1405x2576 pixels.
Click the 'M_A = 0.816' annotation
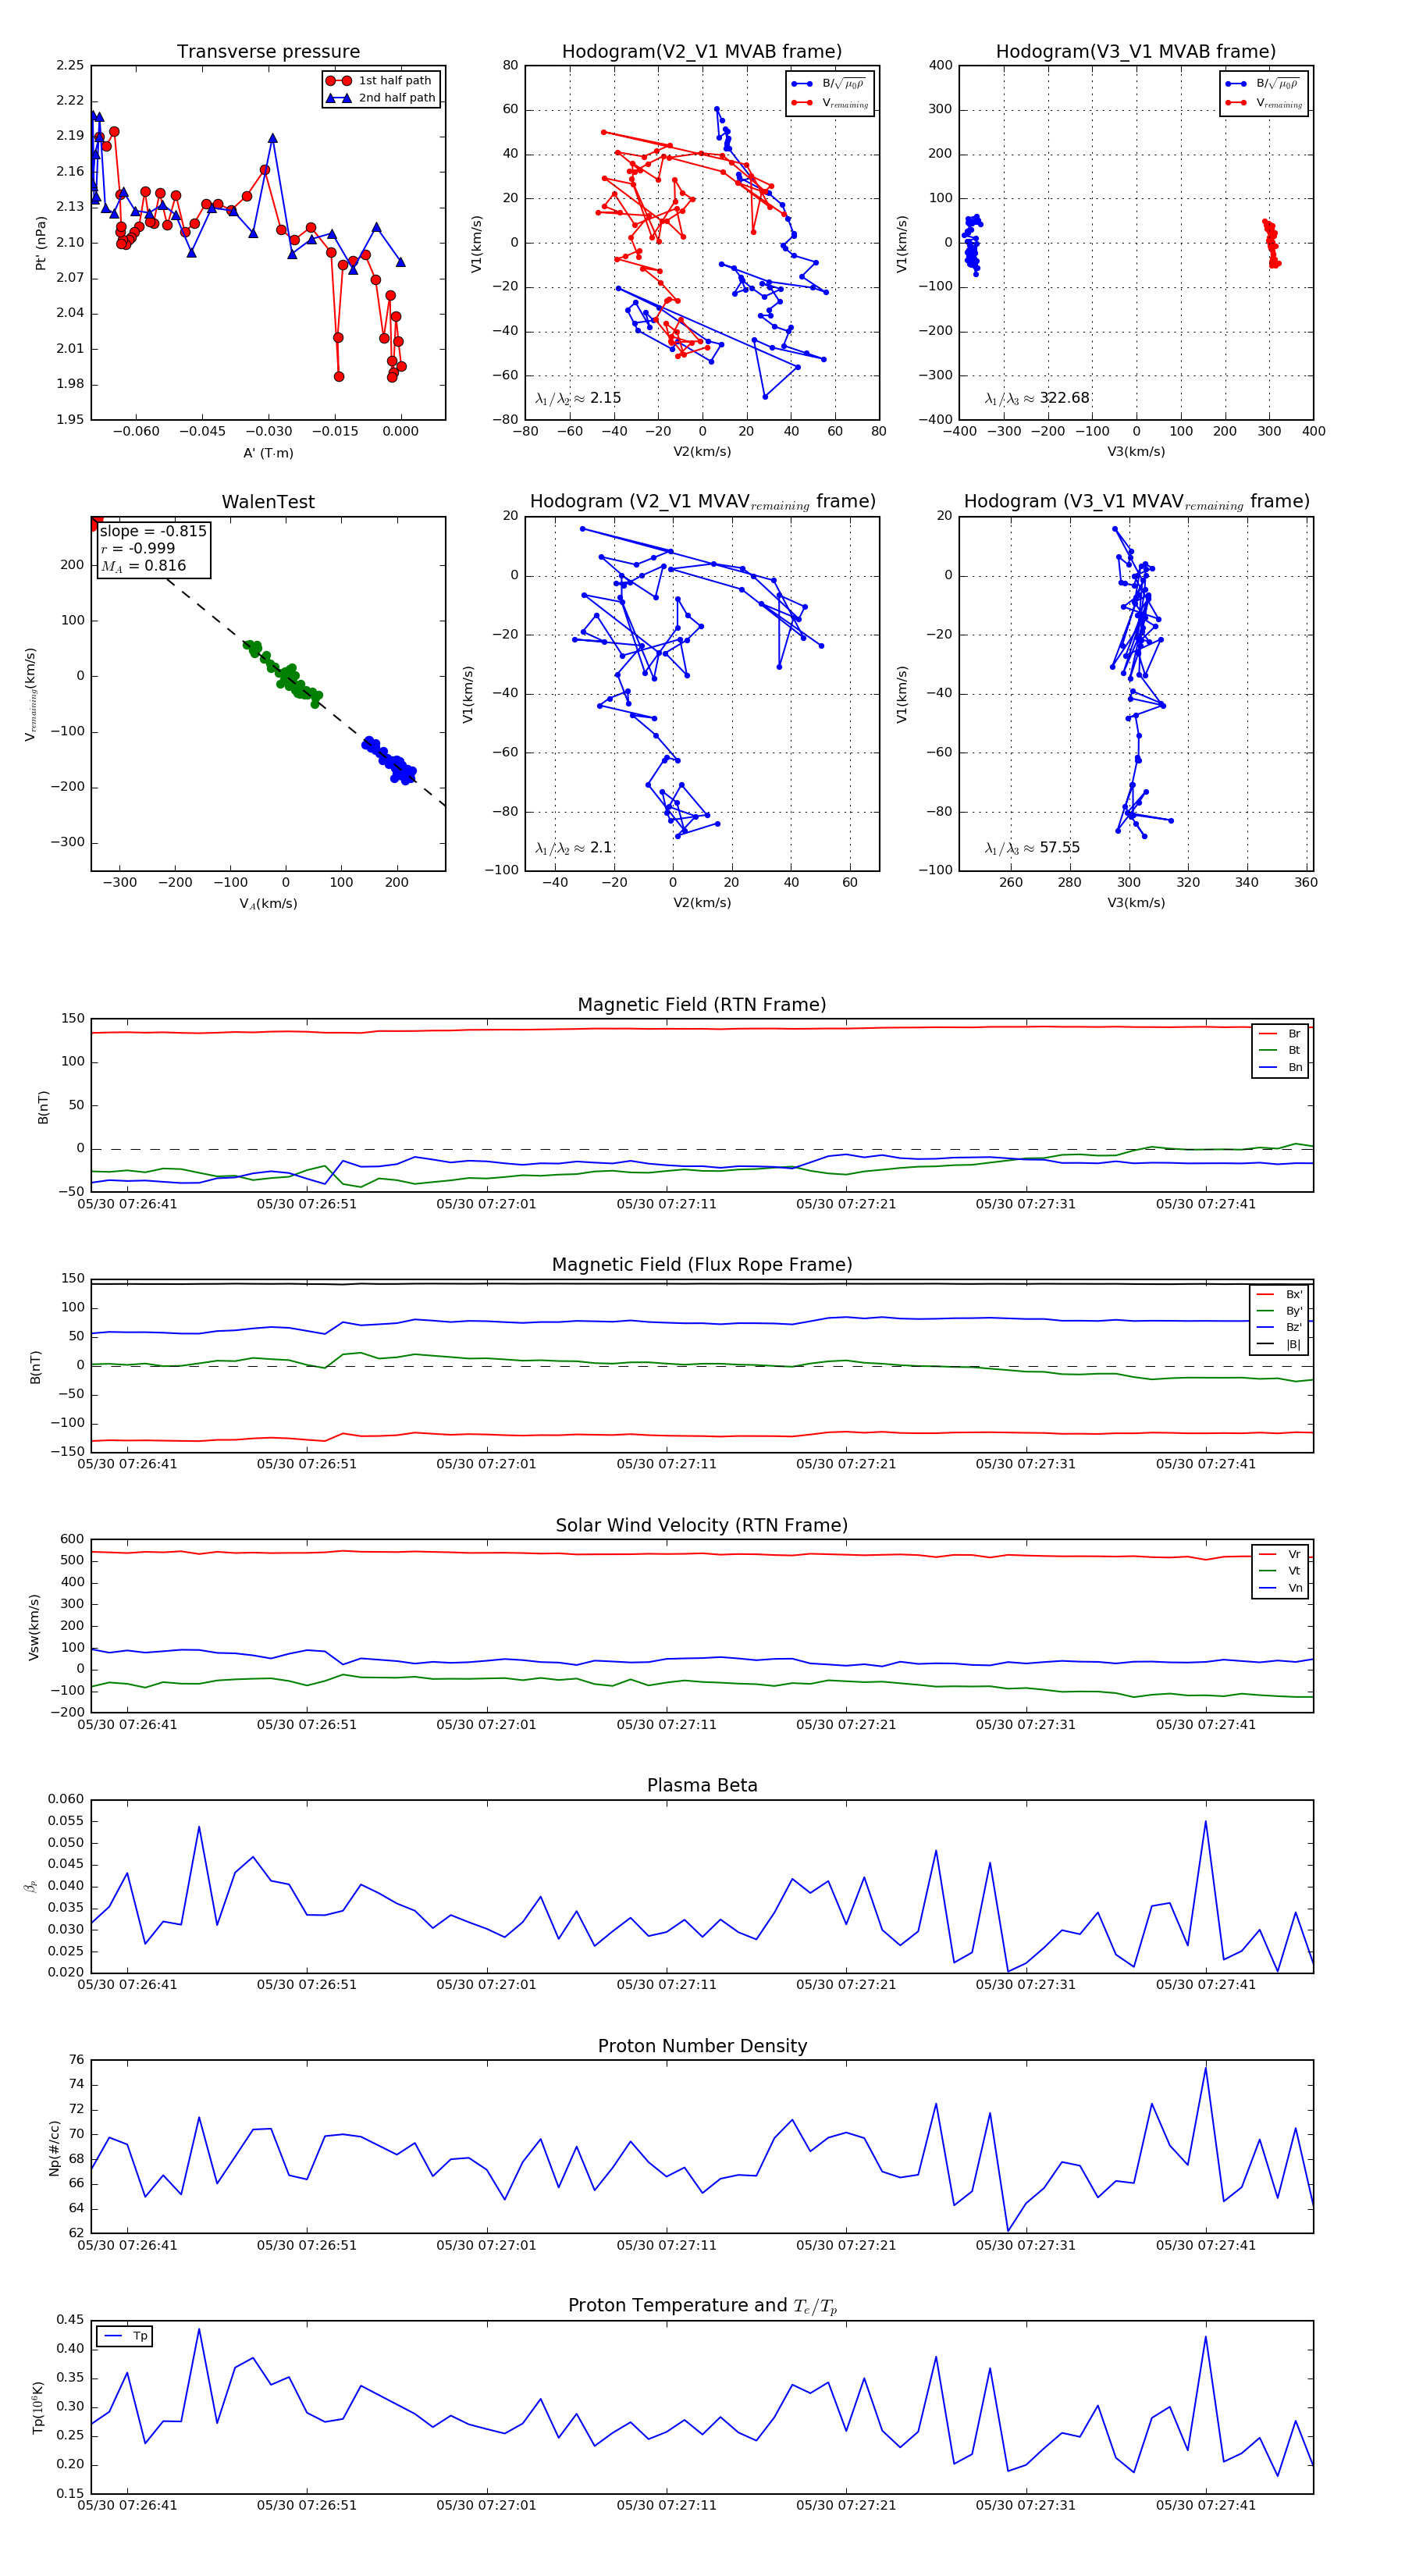coord(143,566)
